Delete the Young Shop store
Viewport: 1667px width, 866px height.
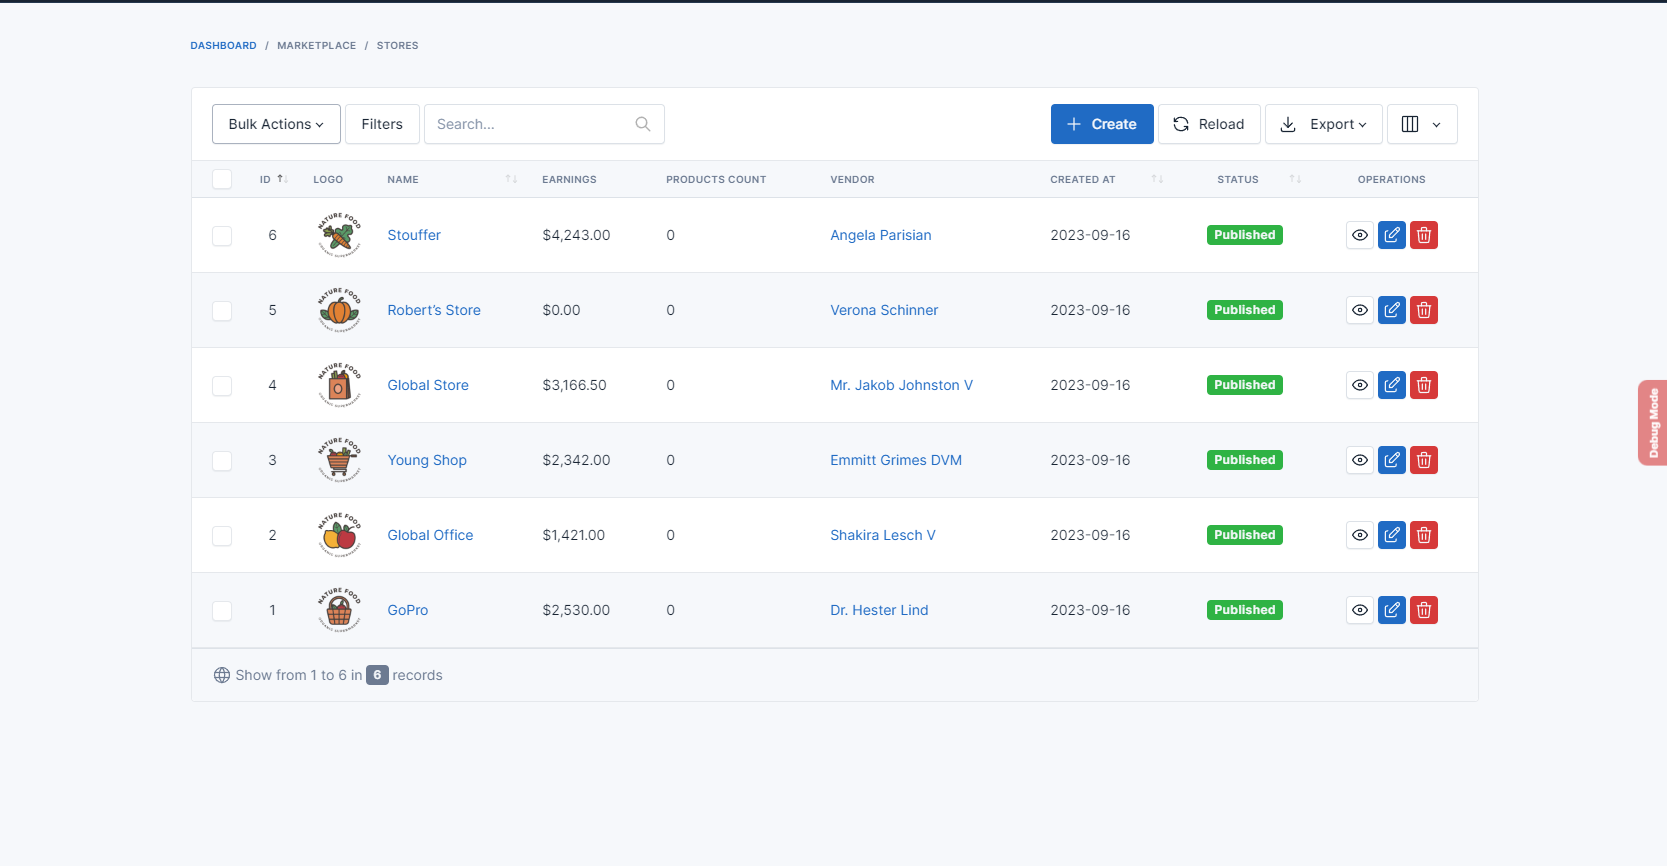tap(1424, 460)
